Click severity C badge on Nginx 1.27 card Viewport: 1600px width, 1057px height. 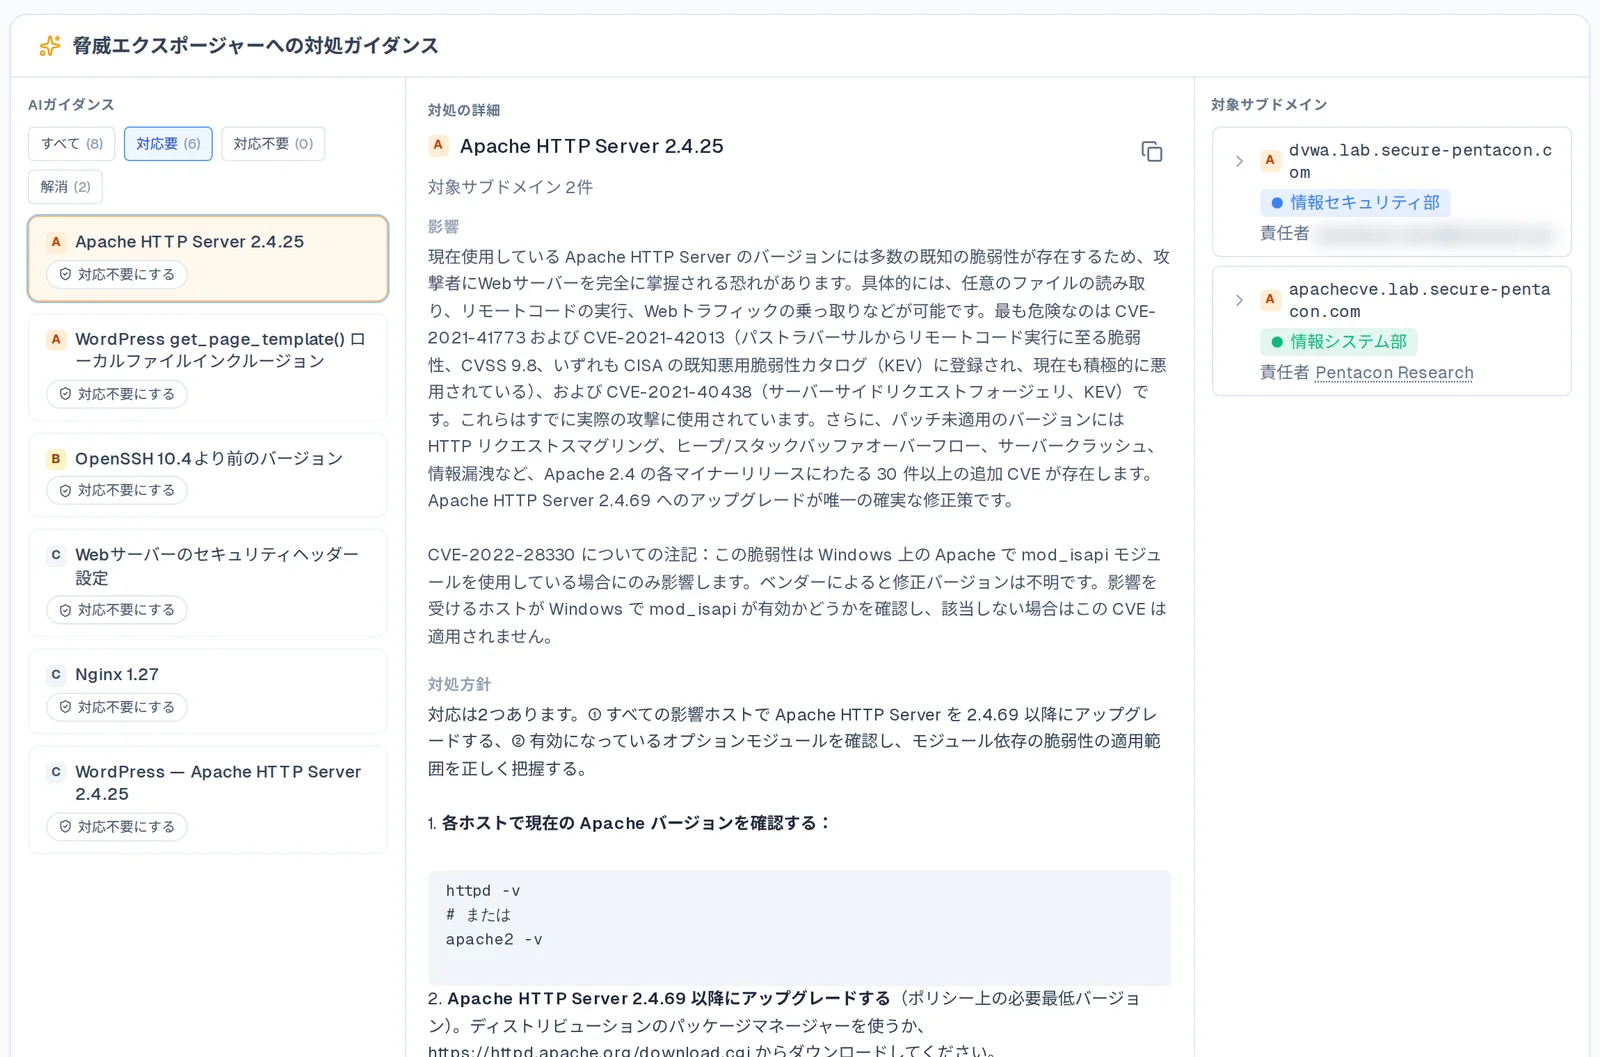pyautogui.click(x=56, y=675)
